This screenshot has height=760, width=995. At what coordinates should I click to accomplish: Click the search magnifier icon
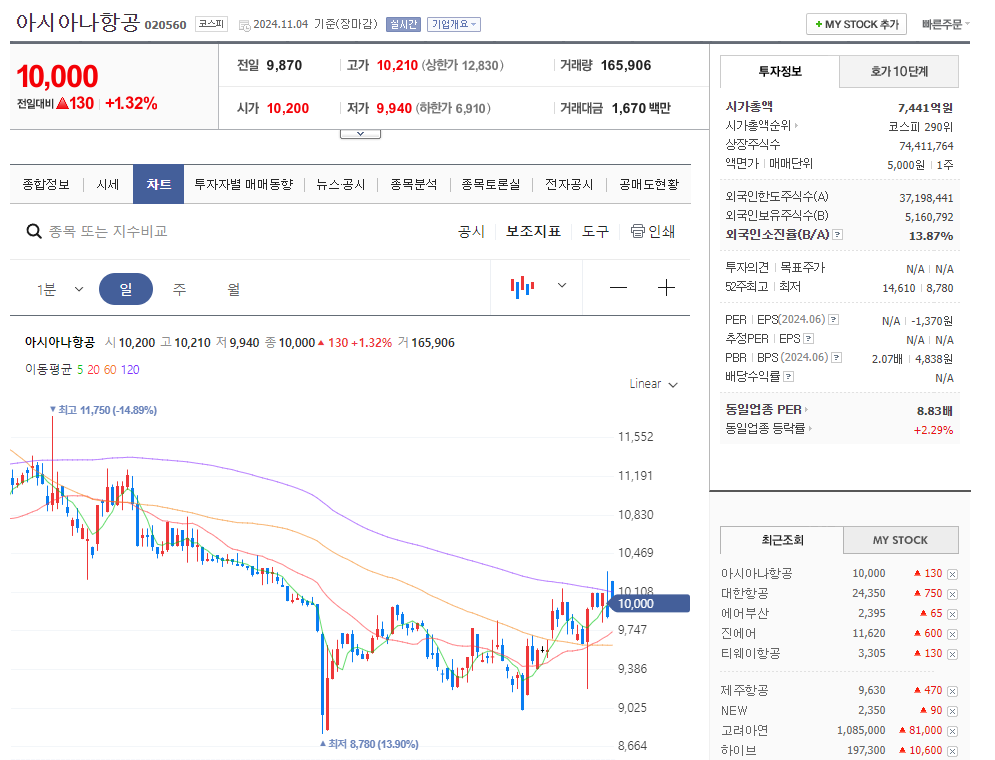34,232
